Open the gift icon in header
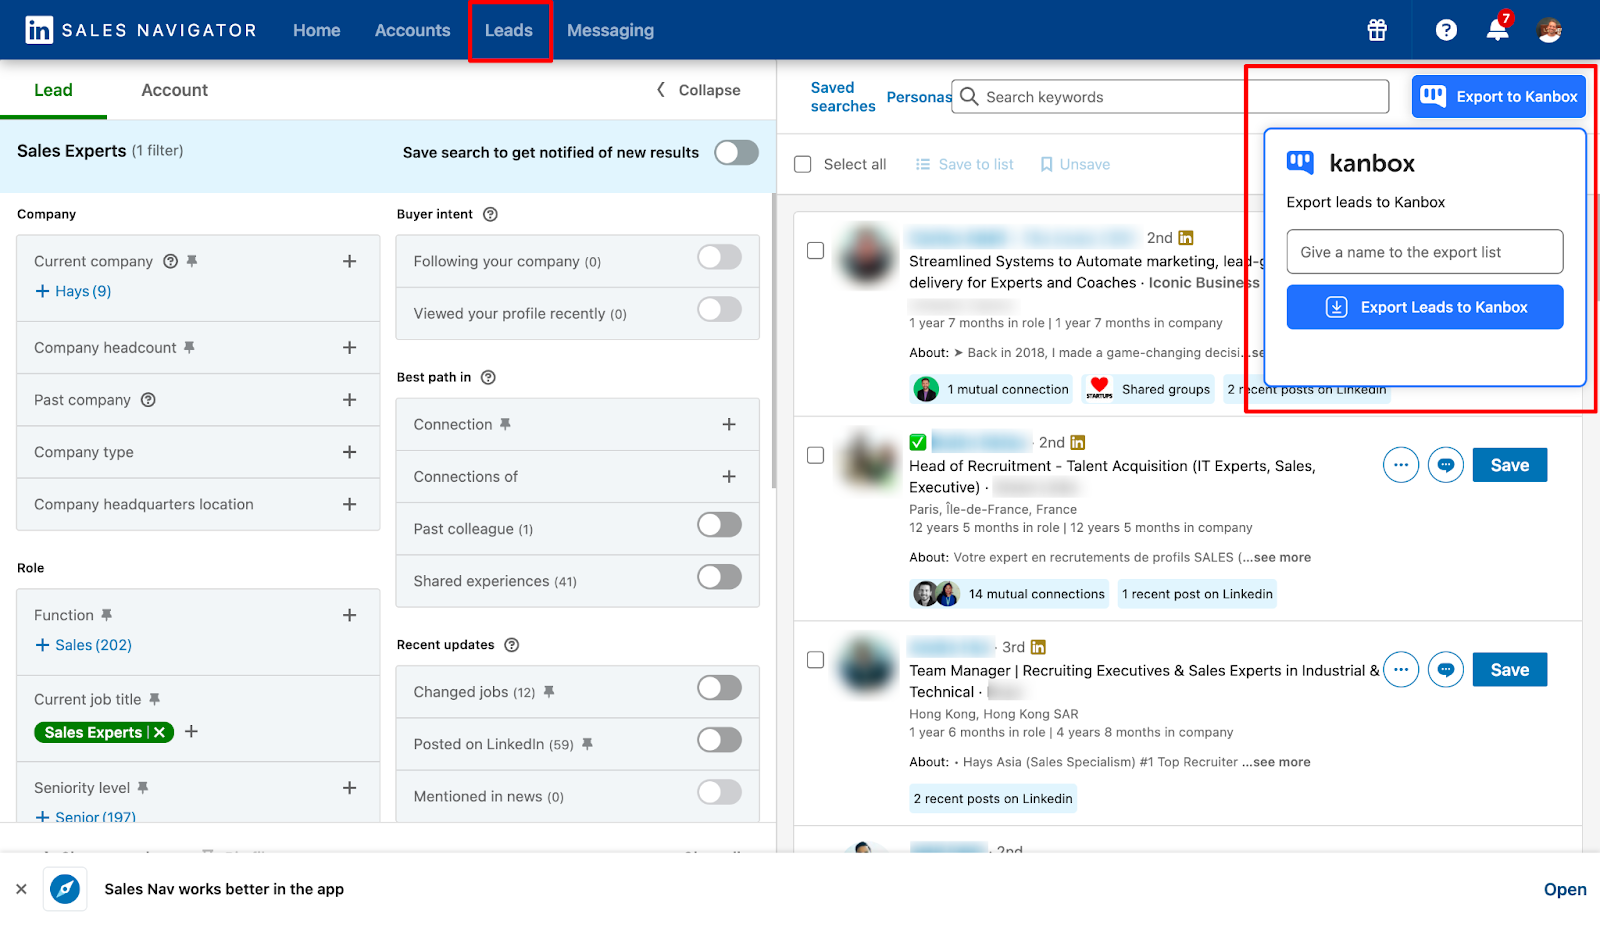The width and height of the screenshot is (1600, 925). pos(1377,30)
